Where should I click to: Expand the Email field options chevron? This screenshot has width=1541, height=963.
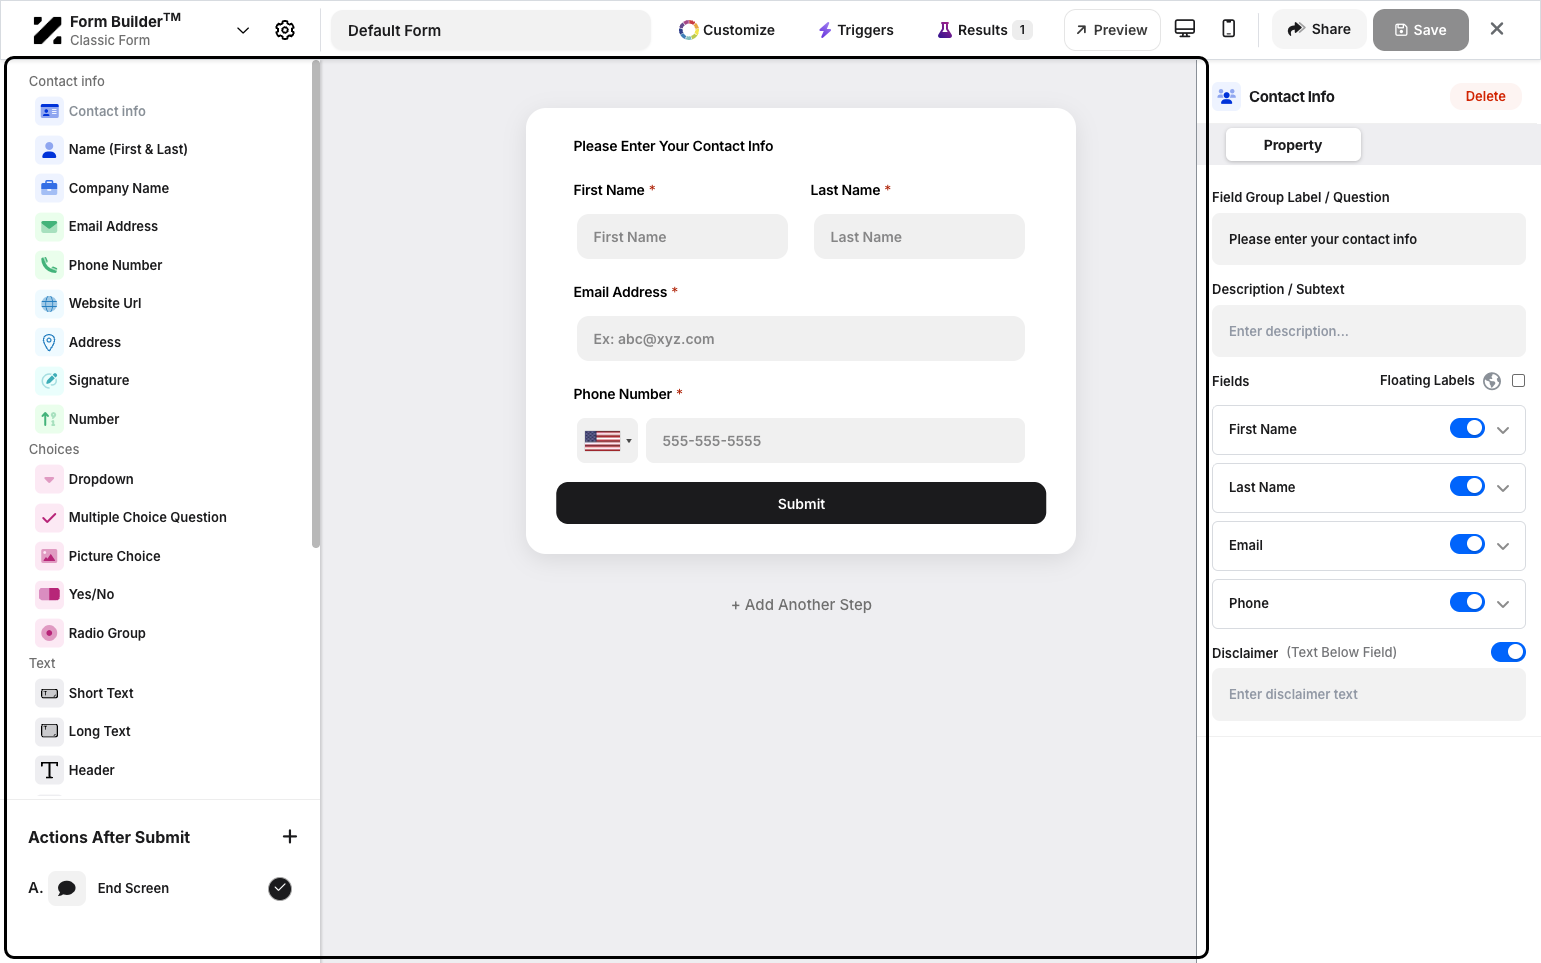tap(1503, 546)
